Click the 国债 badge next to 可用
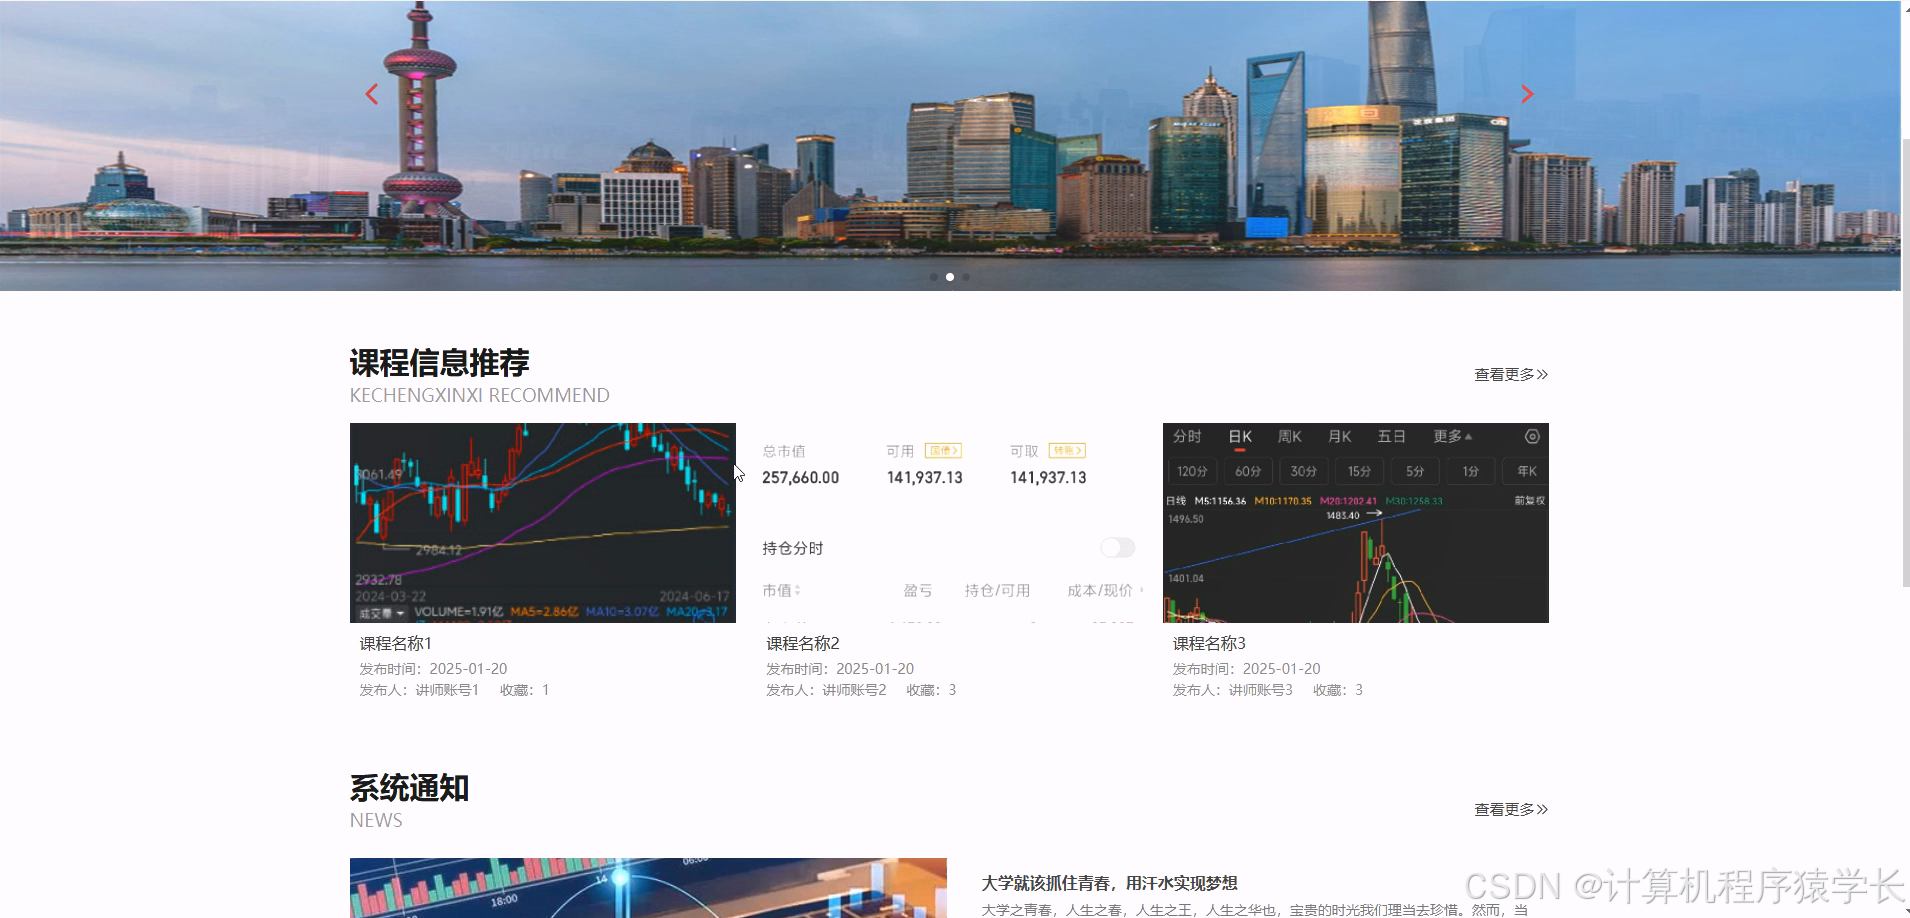Screen dimensions: 1910x918 [x=943, y=451]
